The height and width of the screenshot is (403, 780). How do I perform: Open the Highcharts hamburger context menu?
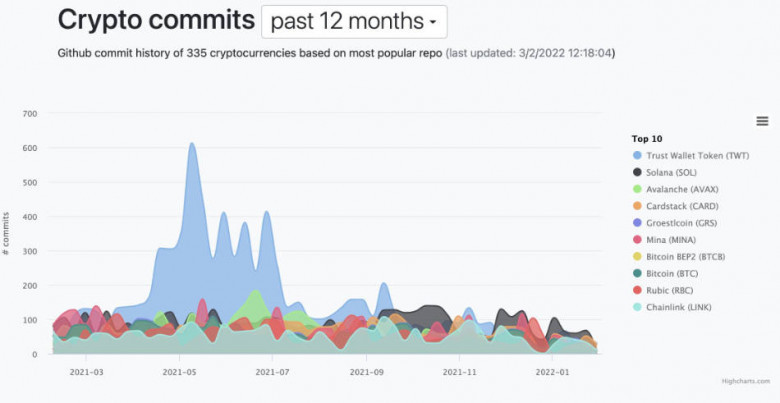[762, 121]
